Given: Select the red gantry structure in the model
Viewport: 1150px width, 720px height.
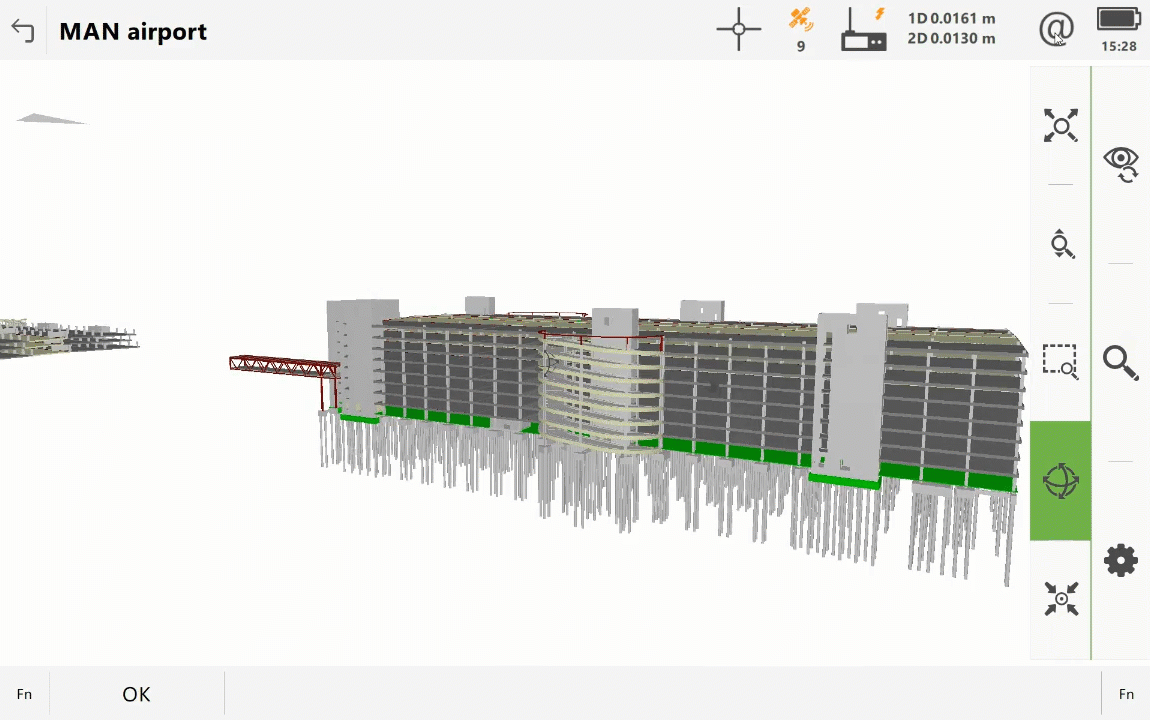Looking at the screenshot, I should pos(283,365).
